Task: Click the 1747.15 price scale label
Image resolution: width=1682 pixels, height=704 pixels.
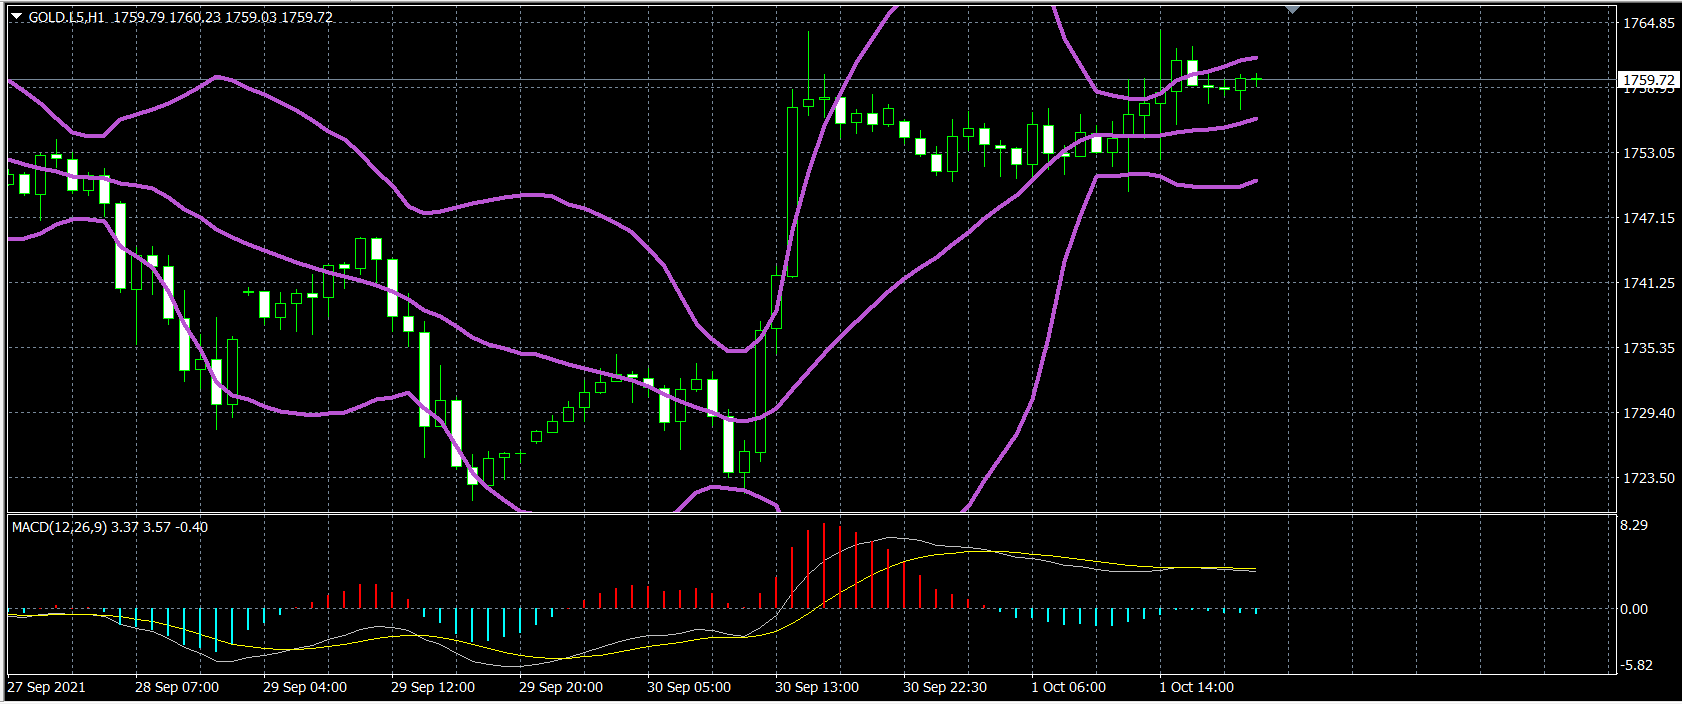Action: [x=1648, y=218]
